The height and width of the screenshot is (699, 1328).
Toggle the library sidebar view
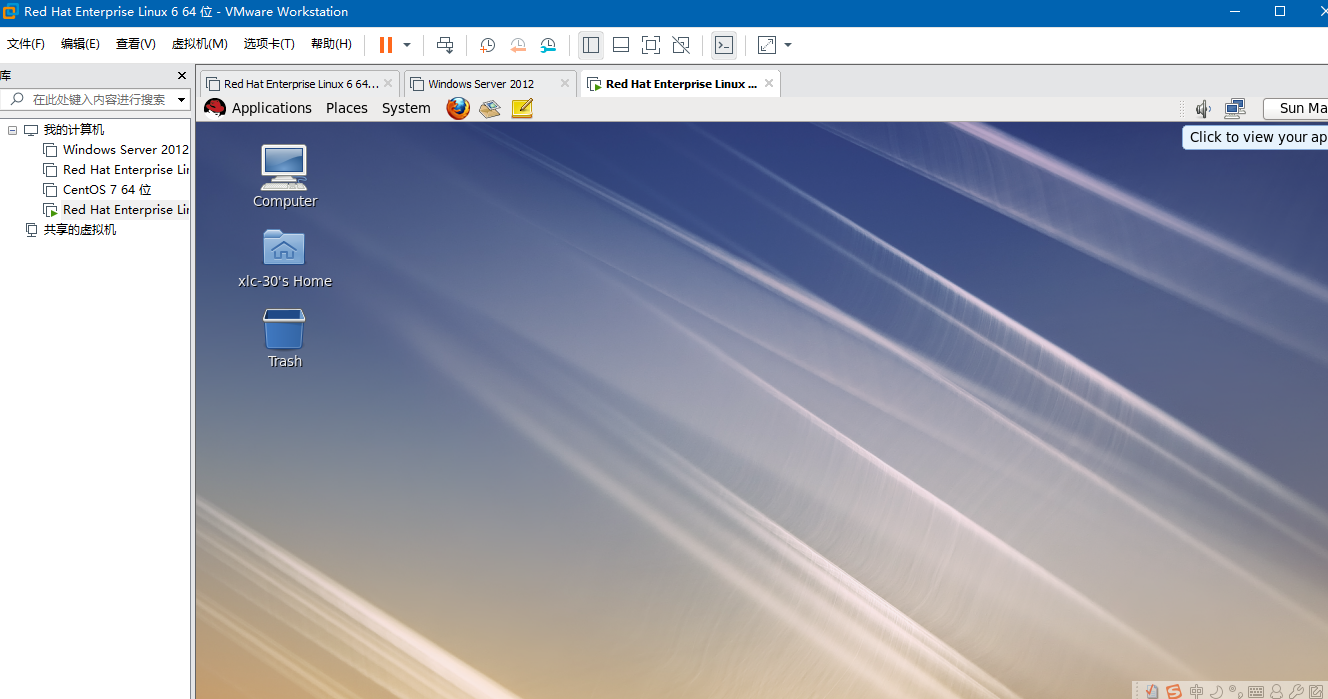click(591, 45)
